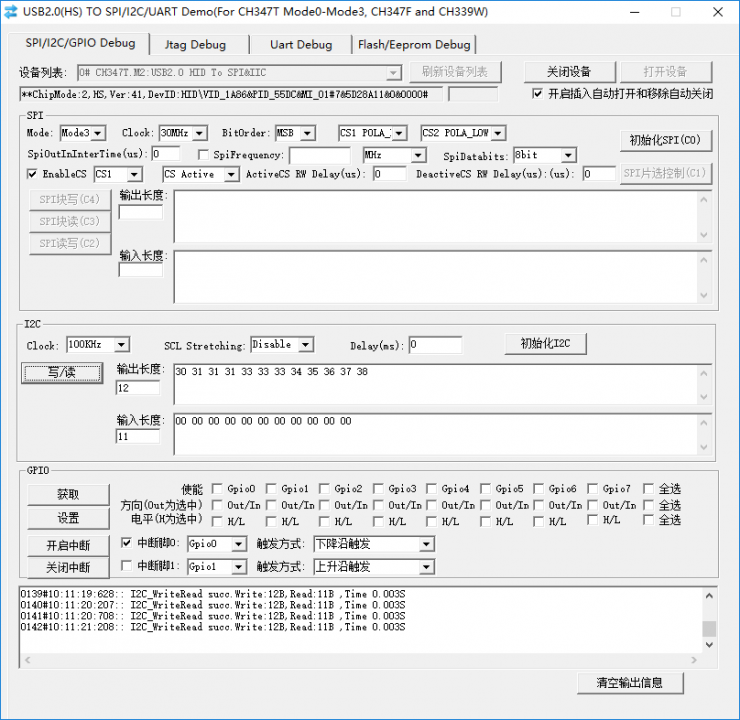The image size is (740, 720).
Task: Enable Gpio3 checkbox
Action: coord(378,488)
